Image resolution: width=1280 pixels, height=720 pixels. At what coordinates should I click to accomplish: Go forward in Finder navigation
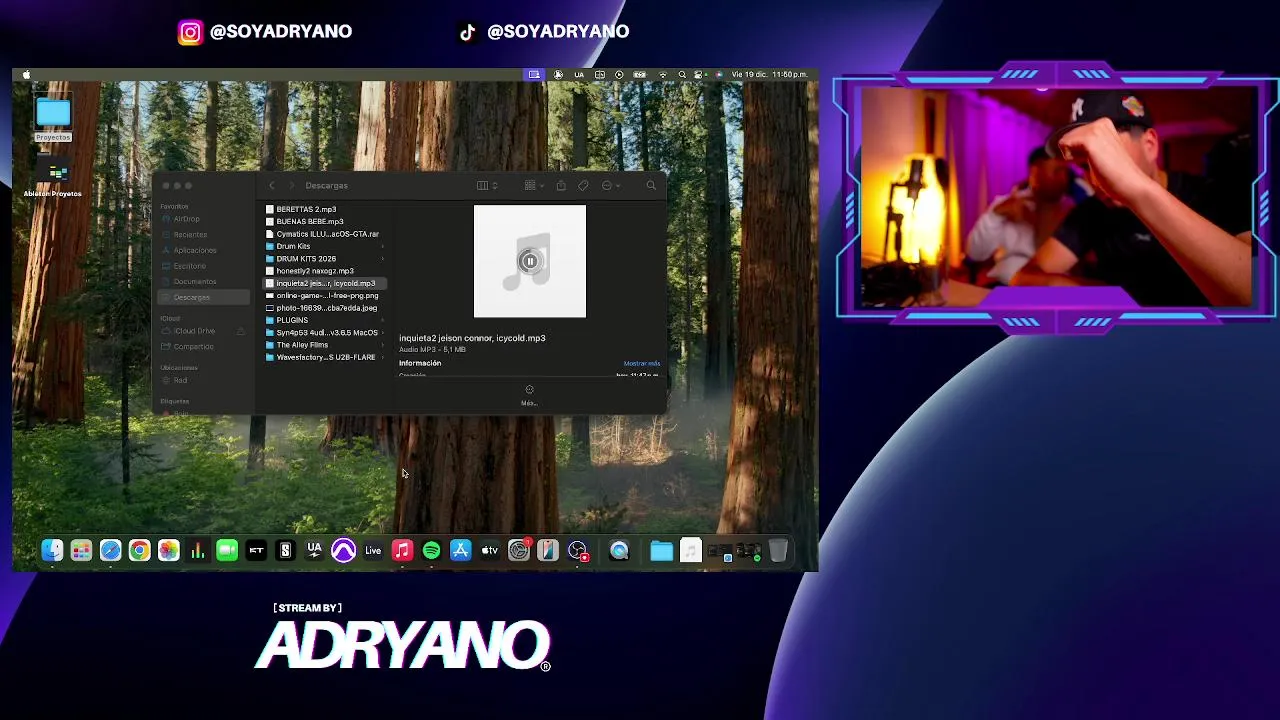point(292,185)
